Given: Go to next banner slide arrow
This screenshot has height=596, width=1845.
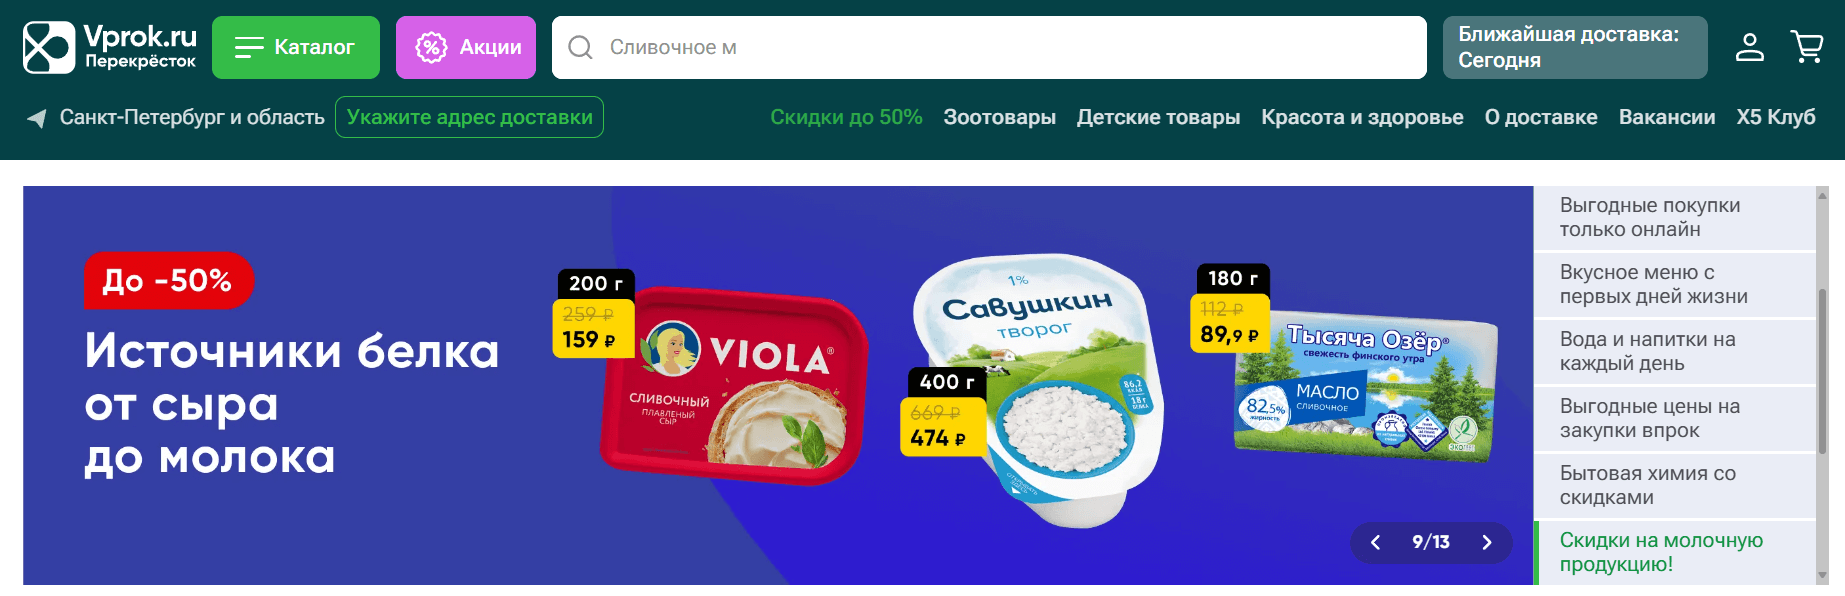Looking at the screenshot, I should coord(1487,542).
